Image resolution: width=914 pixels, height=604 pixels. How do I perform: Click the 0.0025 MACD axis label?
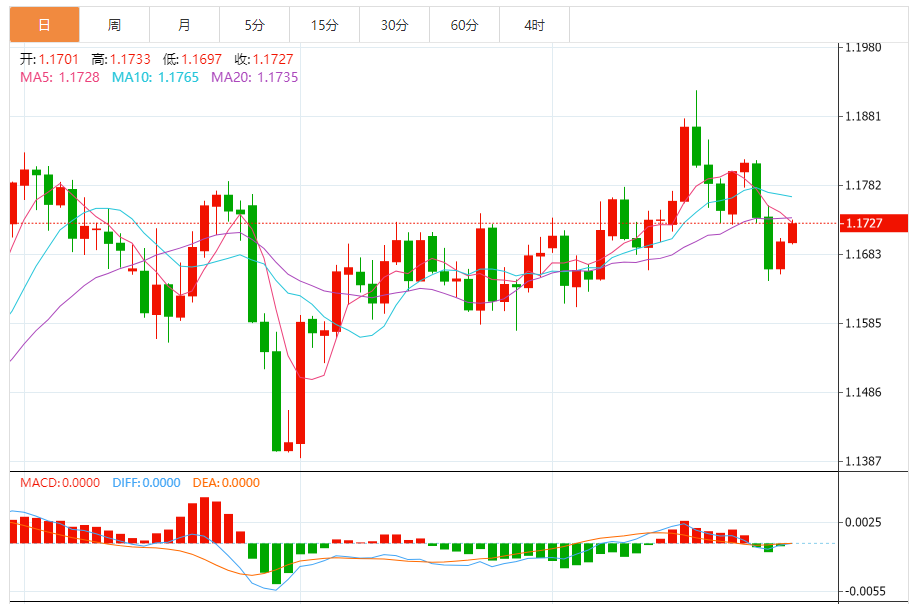[863, 522]
